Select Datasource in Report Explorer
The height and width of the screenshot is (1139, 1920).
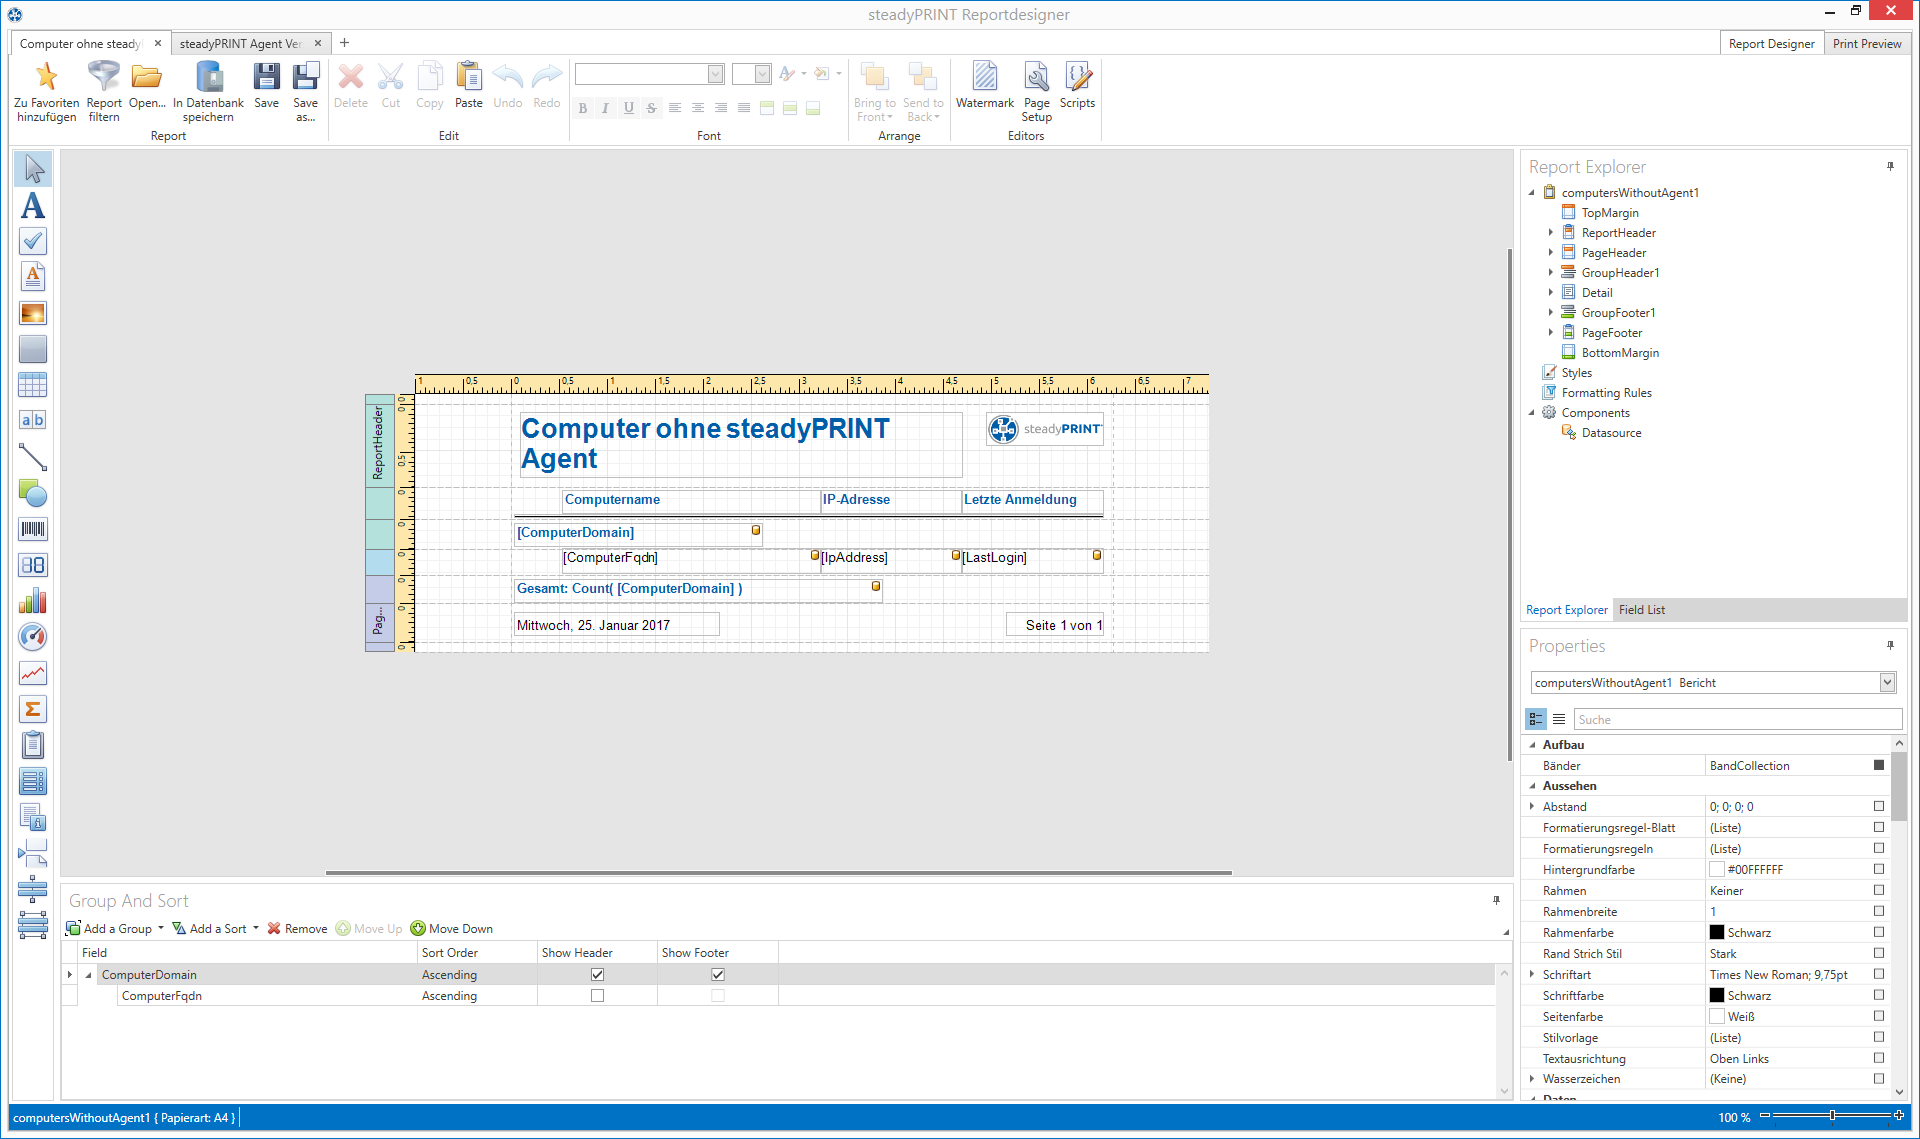click(1611, 433)
